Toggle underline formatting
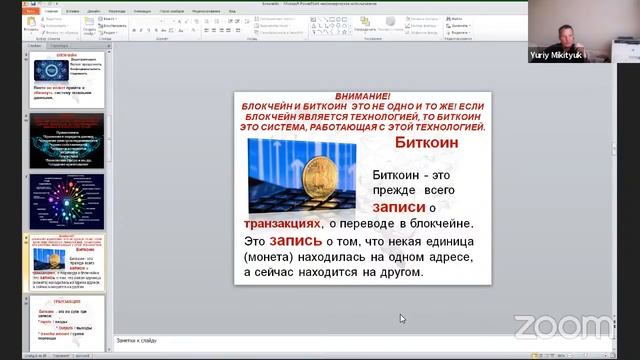640x360 pixels. (149, 31)
